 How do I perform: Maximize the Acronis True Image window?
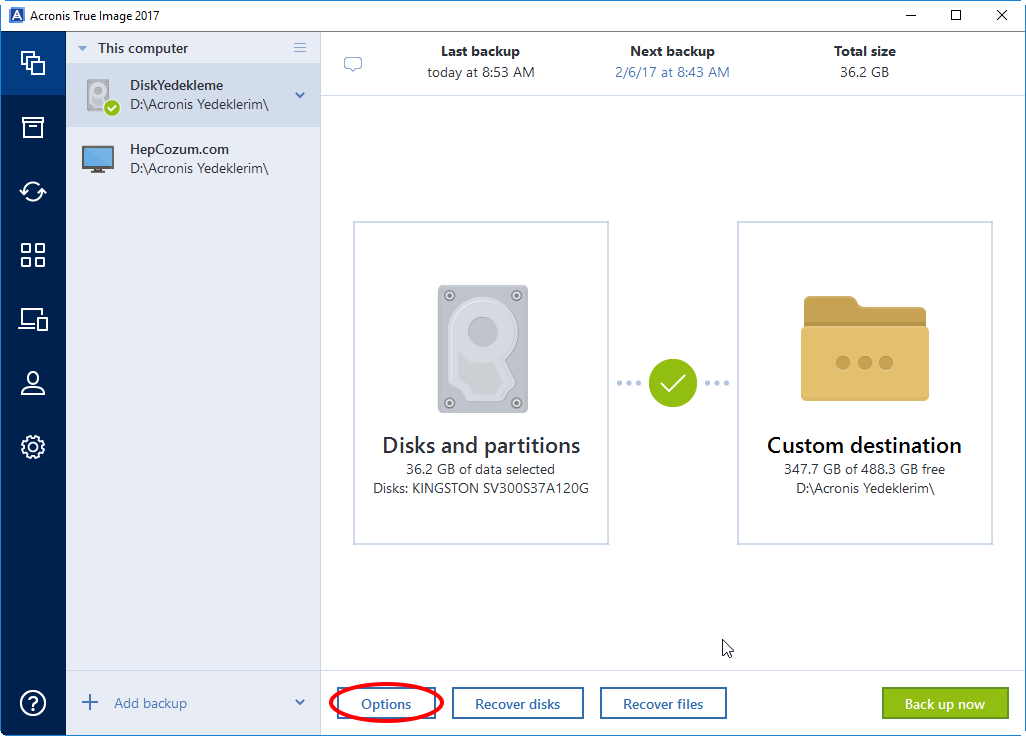(956, 15)
